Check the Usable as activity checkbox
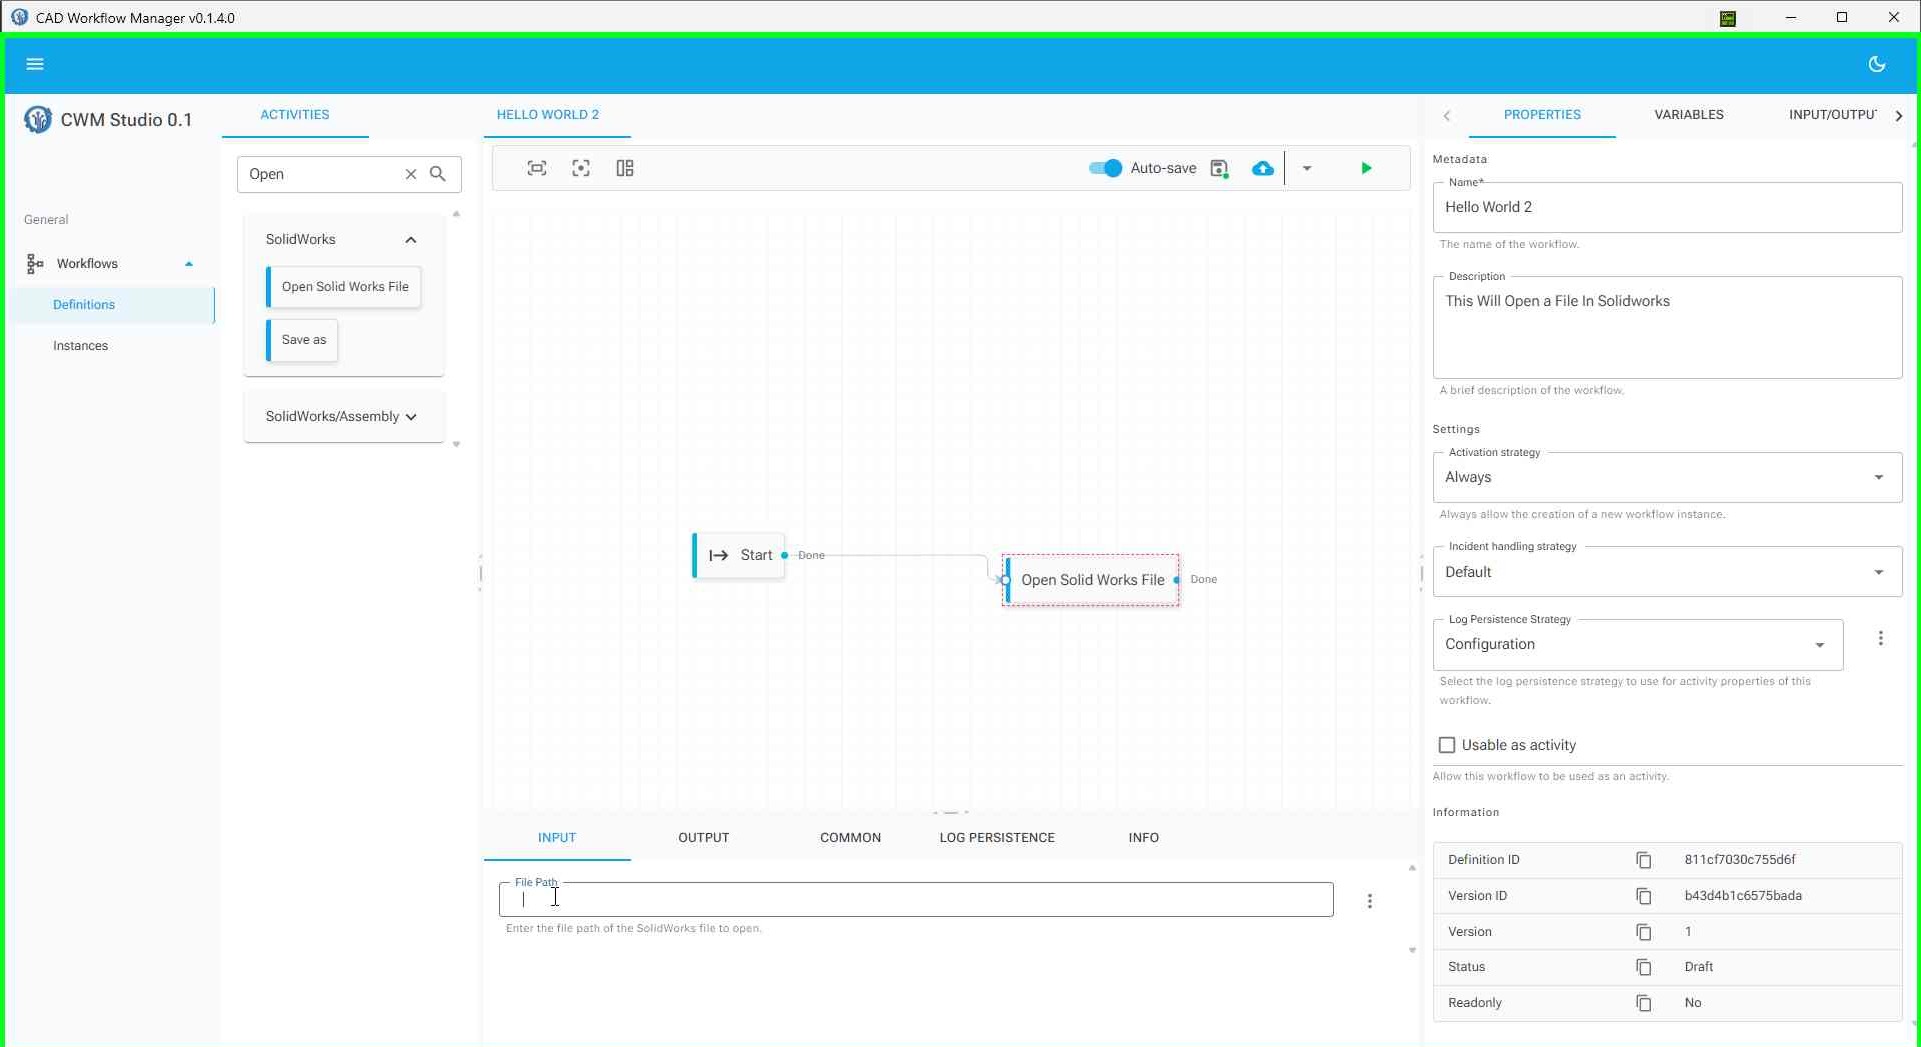 1447,745
